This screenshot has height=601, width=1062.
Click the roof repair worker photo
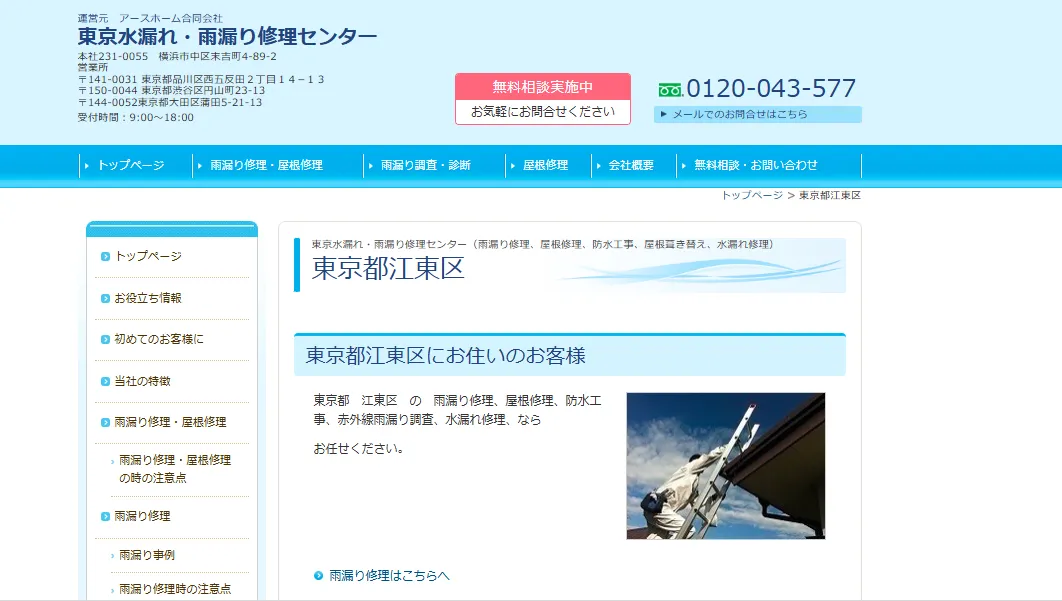pos(725,466)
